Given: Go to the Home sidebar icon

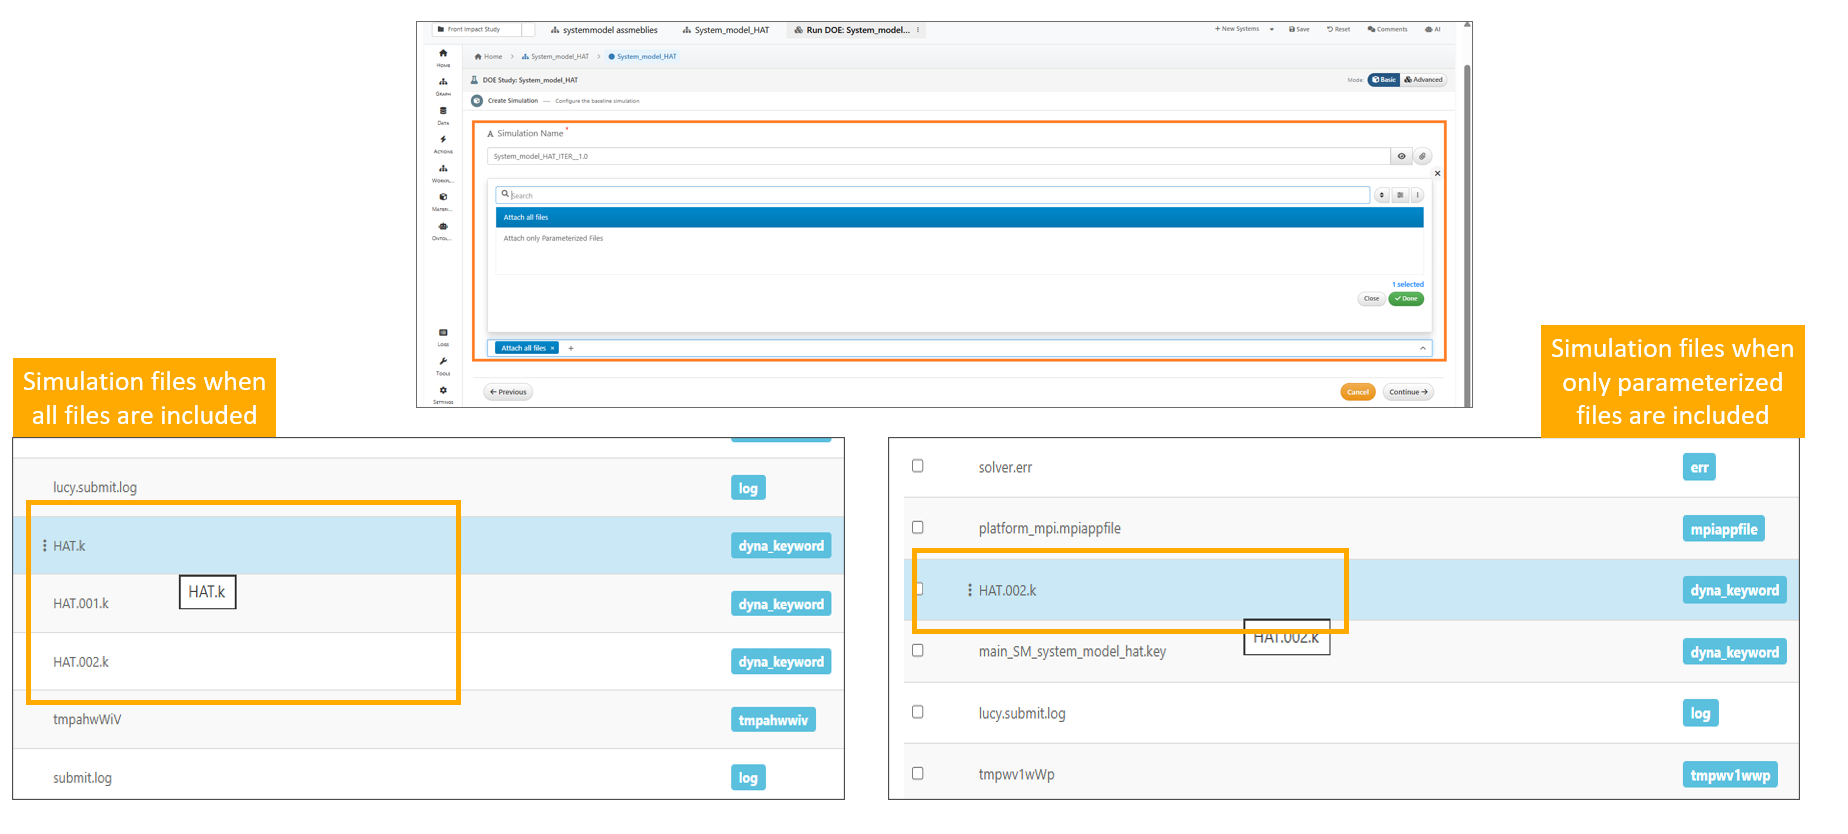Looking at the screenshot, I should coord(443,54).
